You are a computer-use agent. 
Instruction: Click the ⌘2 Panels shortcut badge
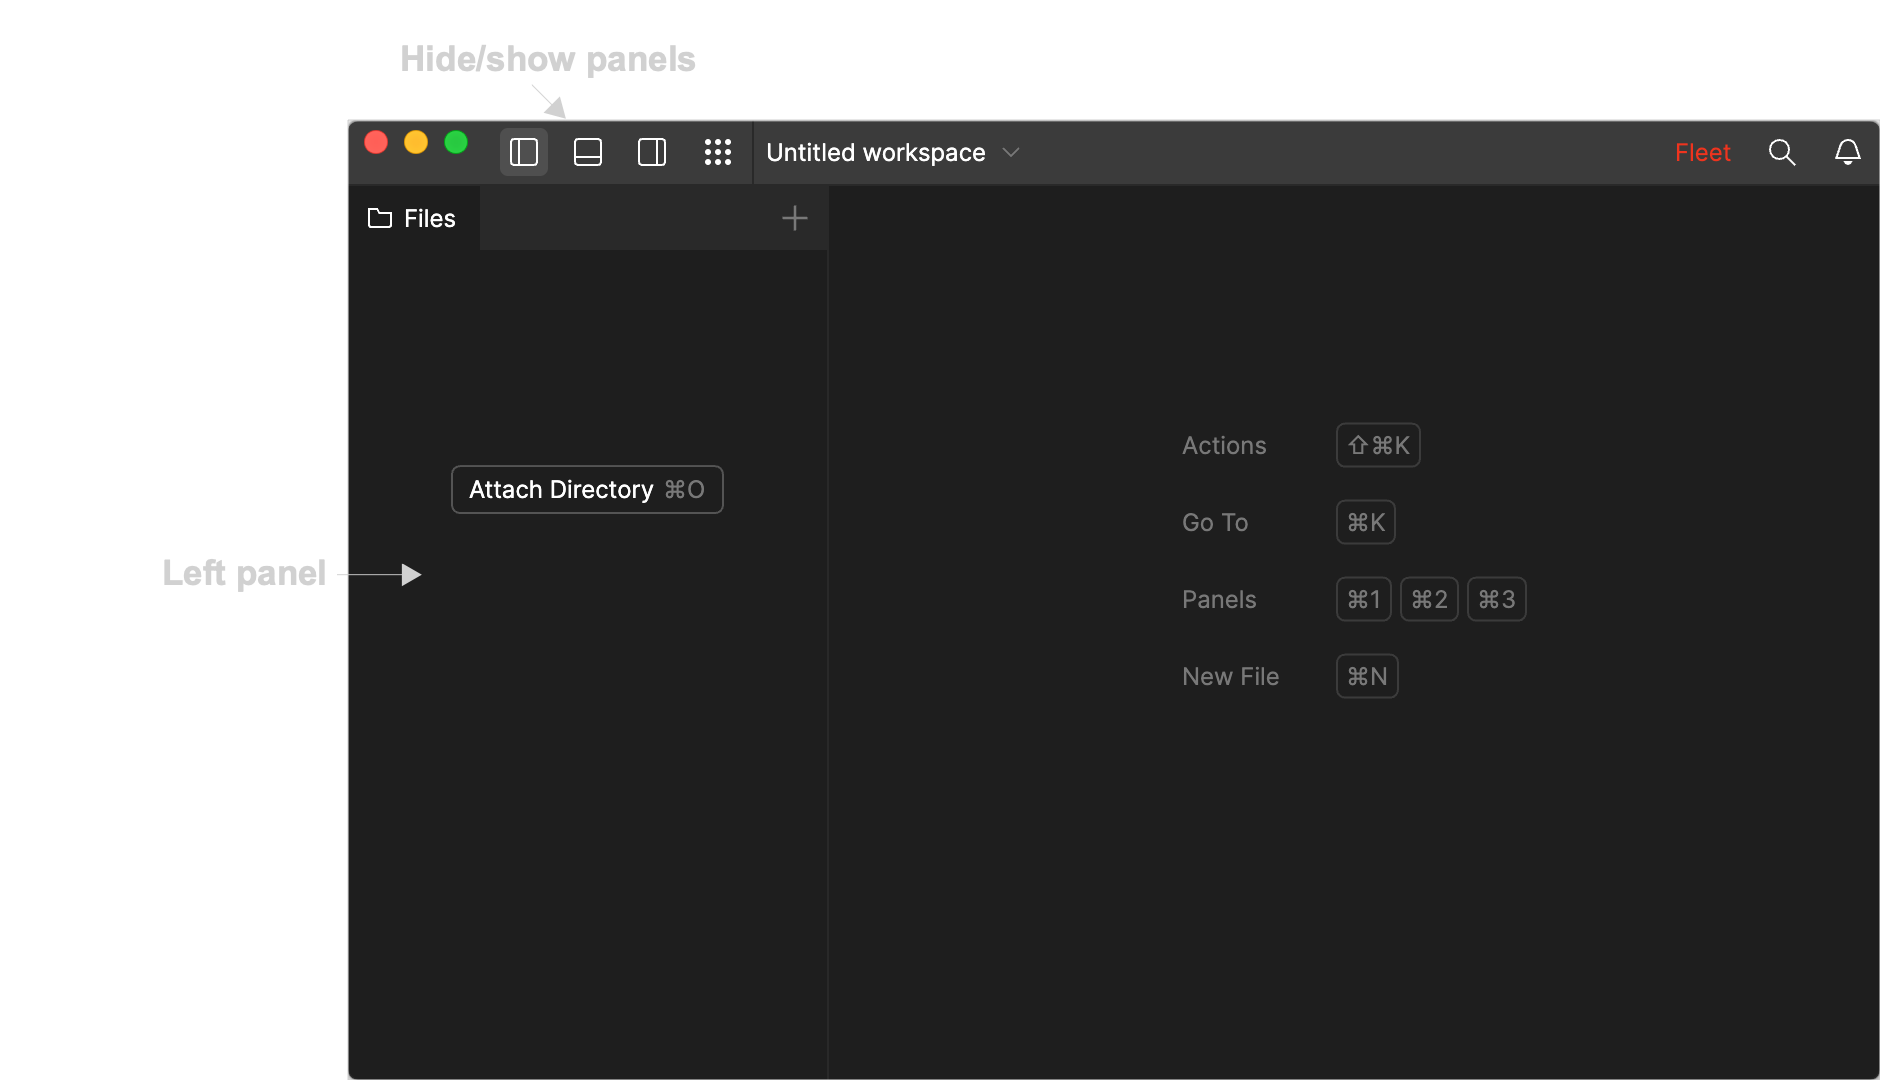pos(1429,599)
